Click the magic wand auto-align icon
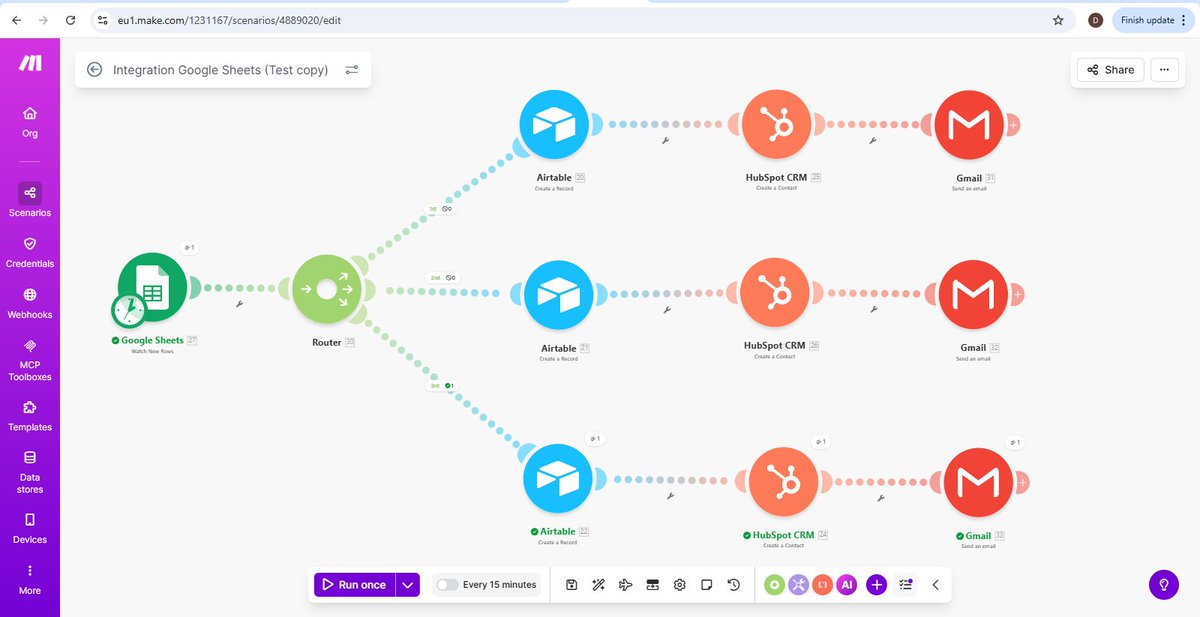1200x617 pixels. (598, 585)
